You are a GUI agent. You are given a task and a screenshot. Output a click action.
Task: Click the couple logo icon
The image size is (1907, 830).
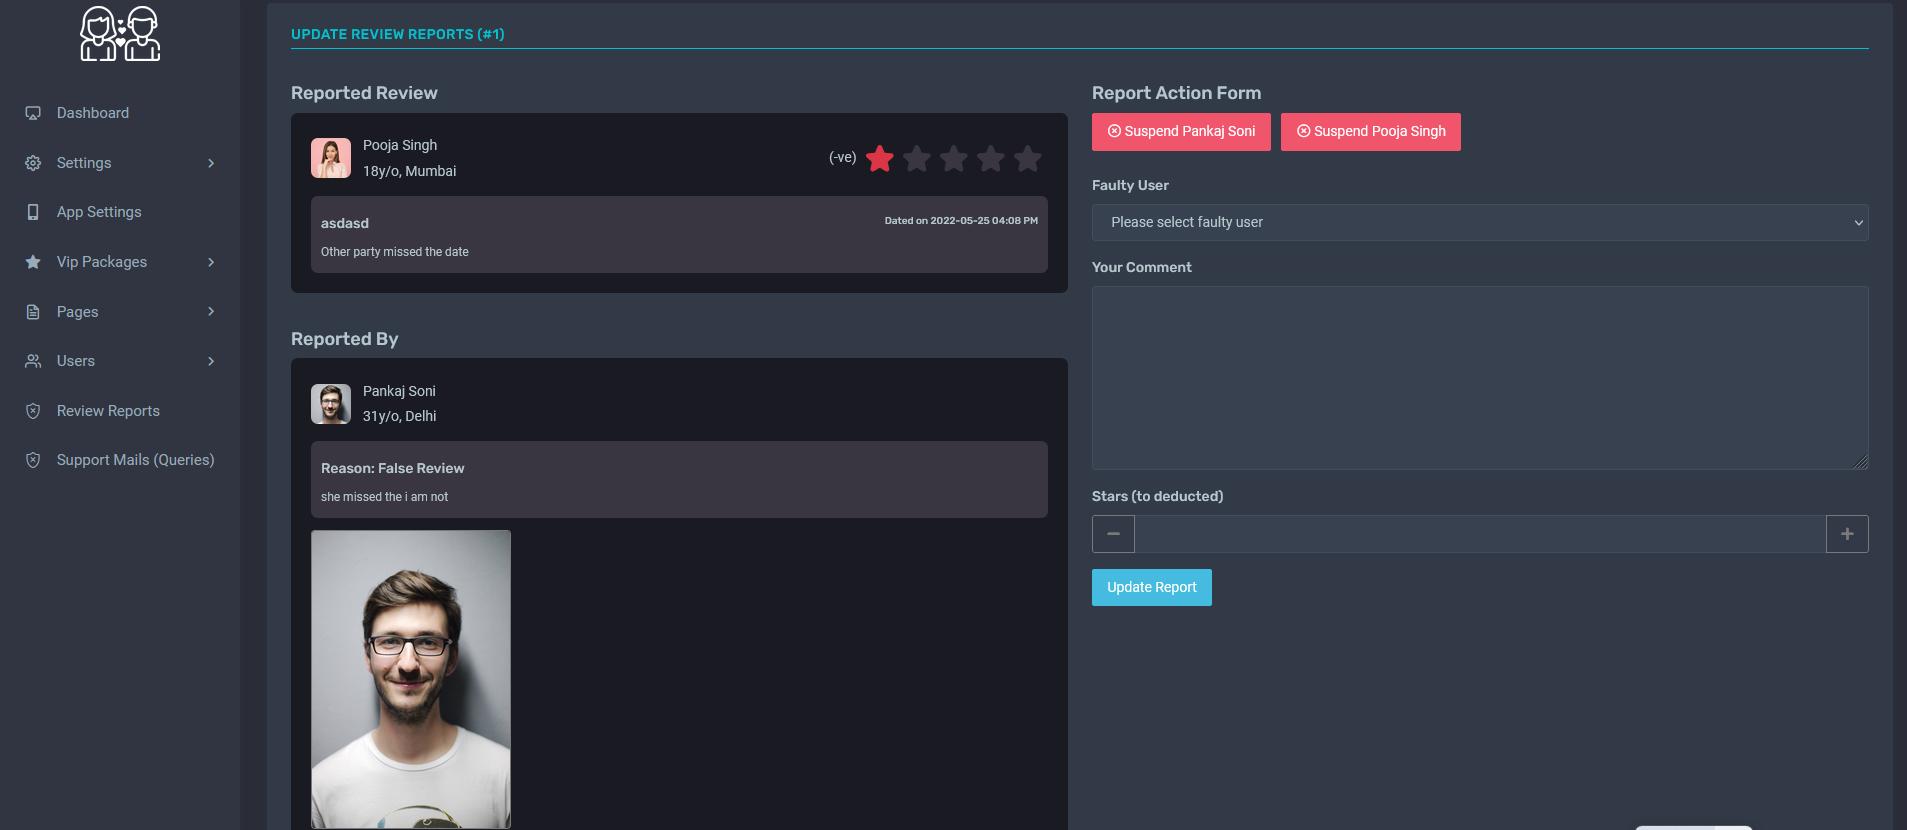click(x=120, y=34)
